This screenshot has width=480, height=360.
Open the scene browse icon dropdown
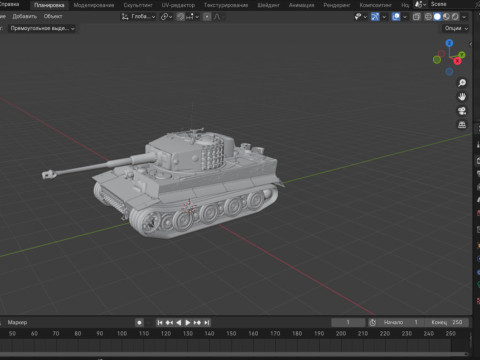(420, 5)
